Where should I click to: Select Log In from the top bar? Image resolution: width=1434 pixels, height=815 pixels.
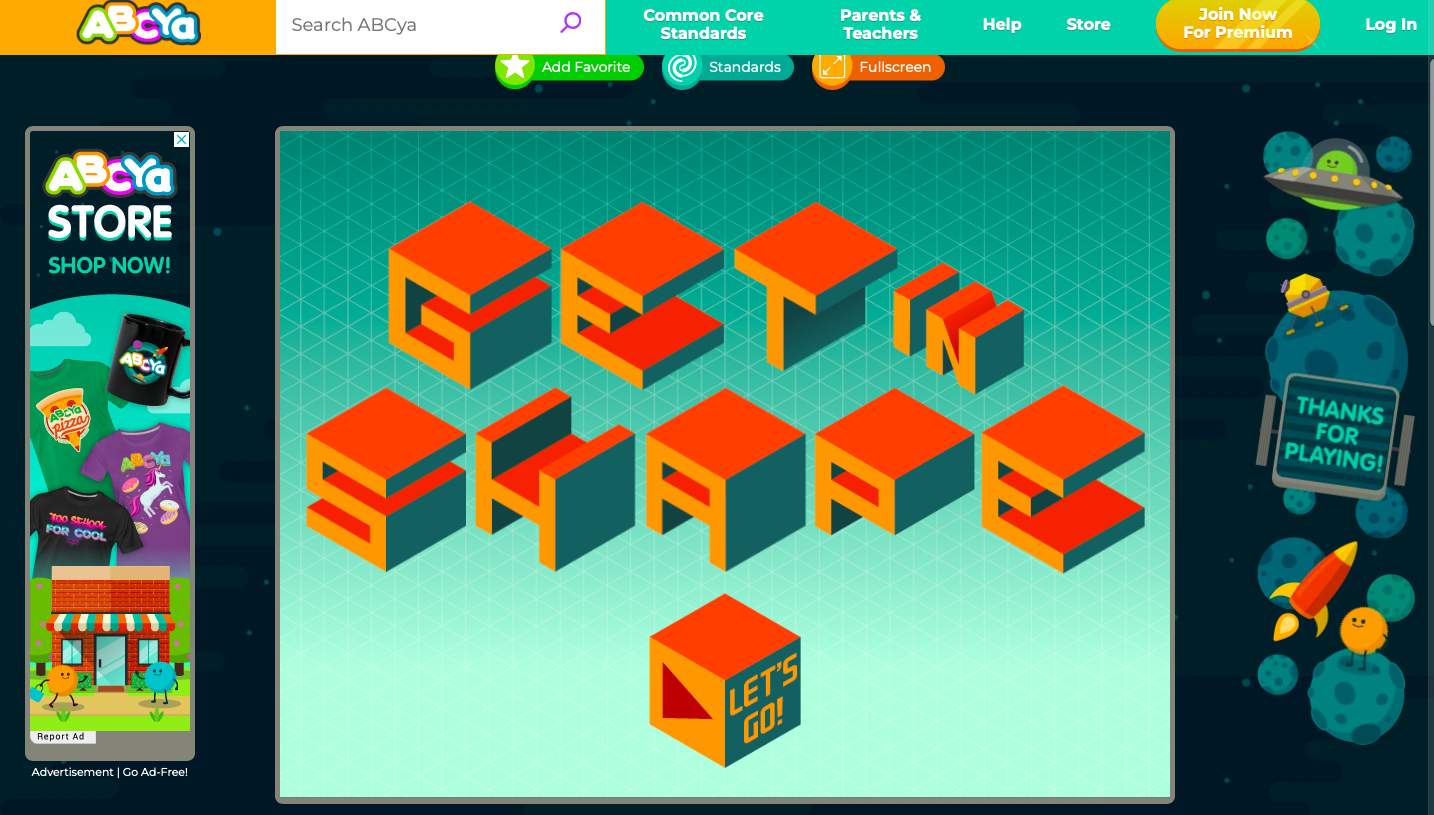pos(1390,24)
